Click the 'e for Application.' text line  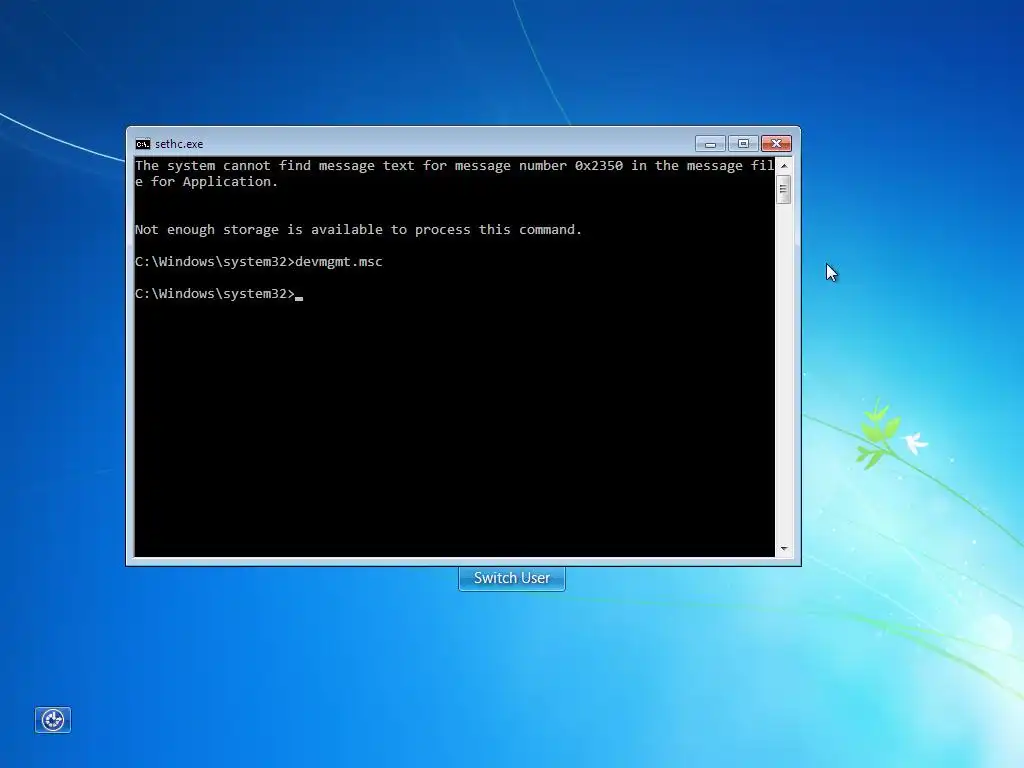pos(206,182)
